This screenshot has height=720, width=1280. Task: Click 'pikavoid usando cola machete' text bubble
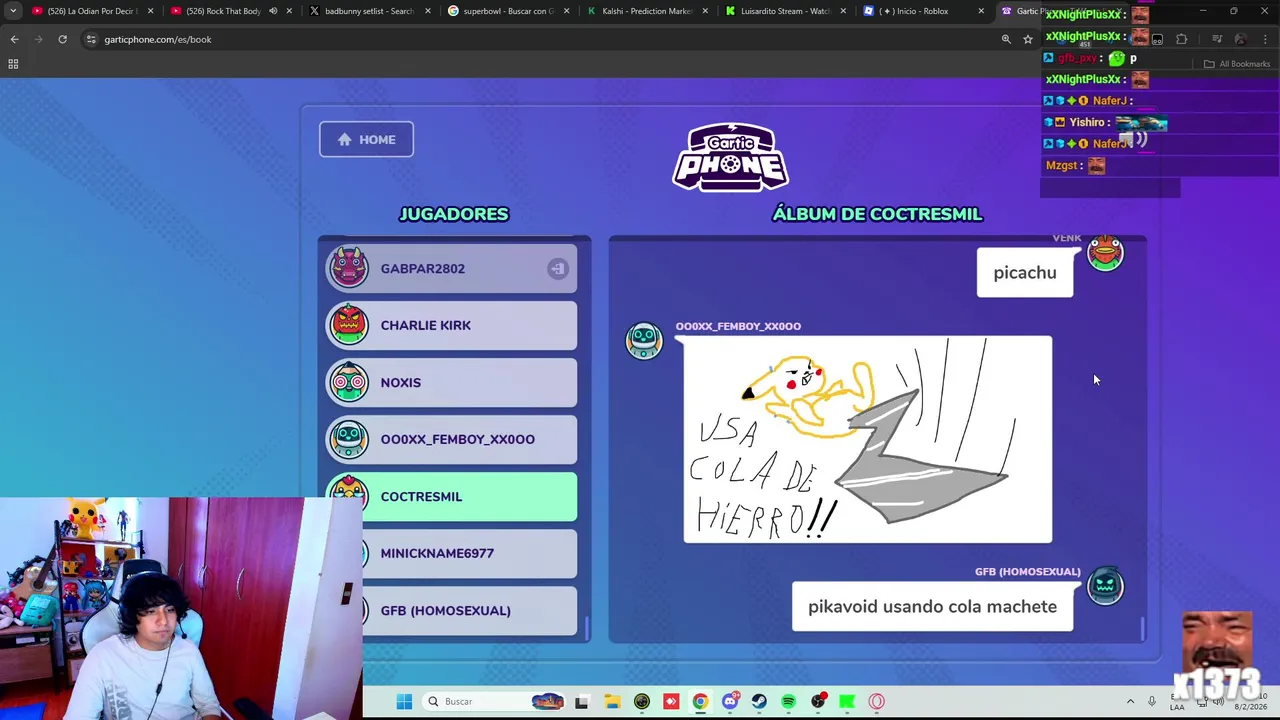click(932, 607)
